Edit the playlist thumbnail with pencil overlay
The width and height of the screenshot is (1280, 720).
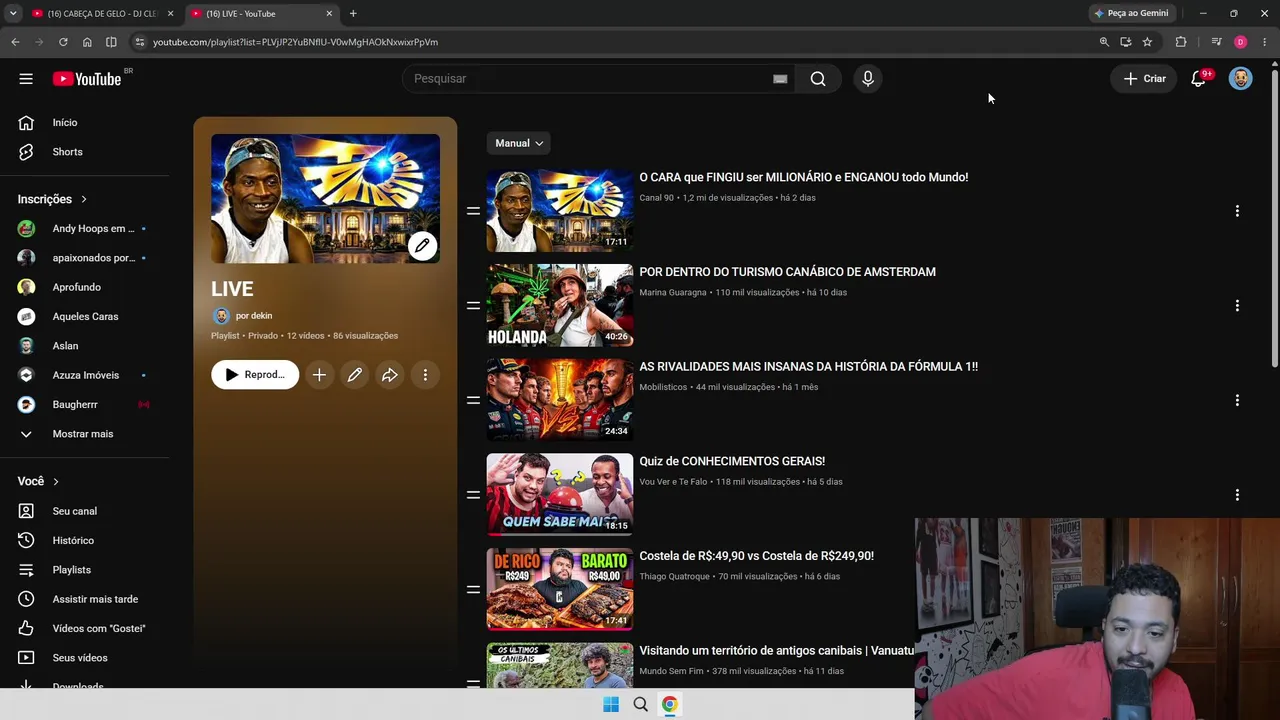coord(423,245)
